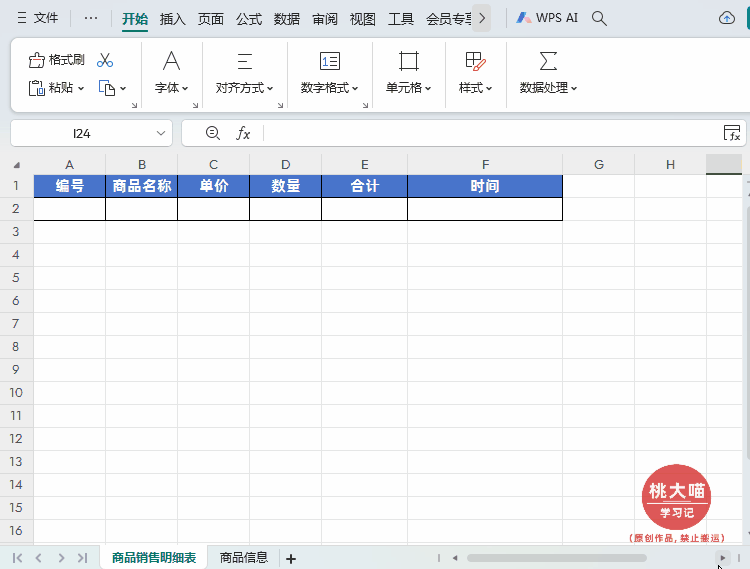Click the horizontal scrollbar thumb

(x=557, y=558)
